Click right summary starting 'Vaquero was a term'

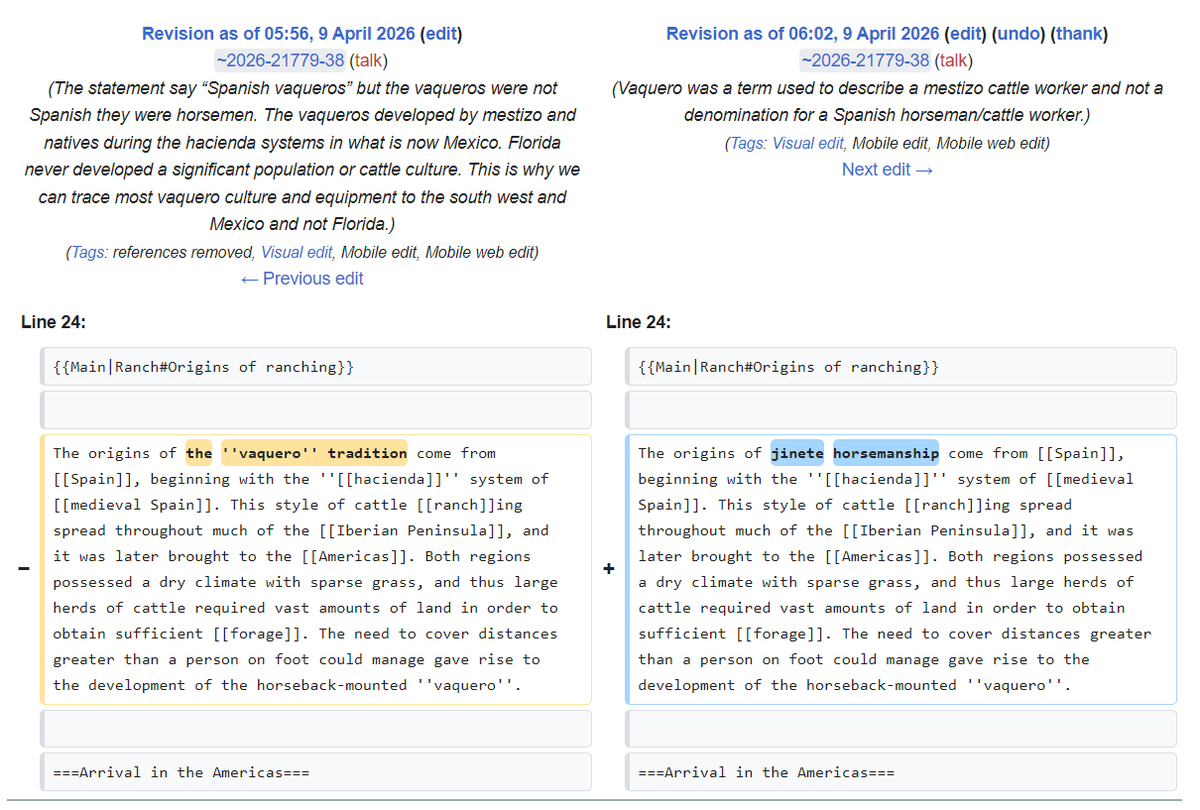click(x=887, y=102)
